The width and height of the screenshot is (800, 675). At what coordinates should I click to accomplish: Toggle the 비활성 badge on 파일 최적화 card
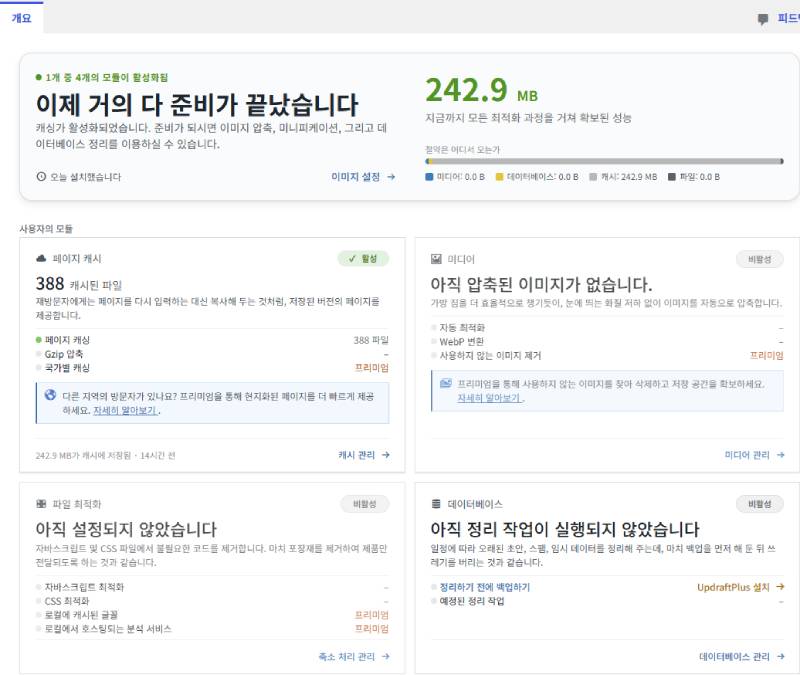365,504
